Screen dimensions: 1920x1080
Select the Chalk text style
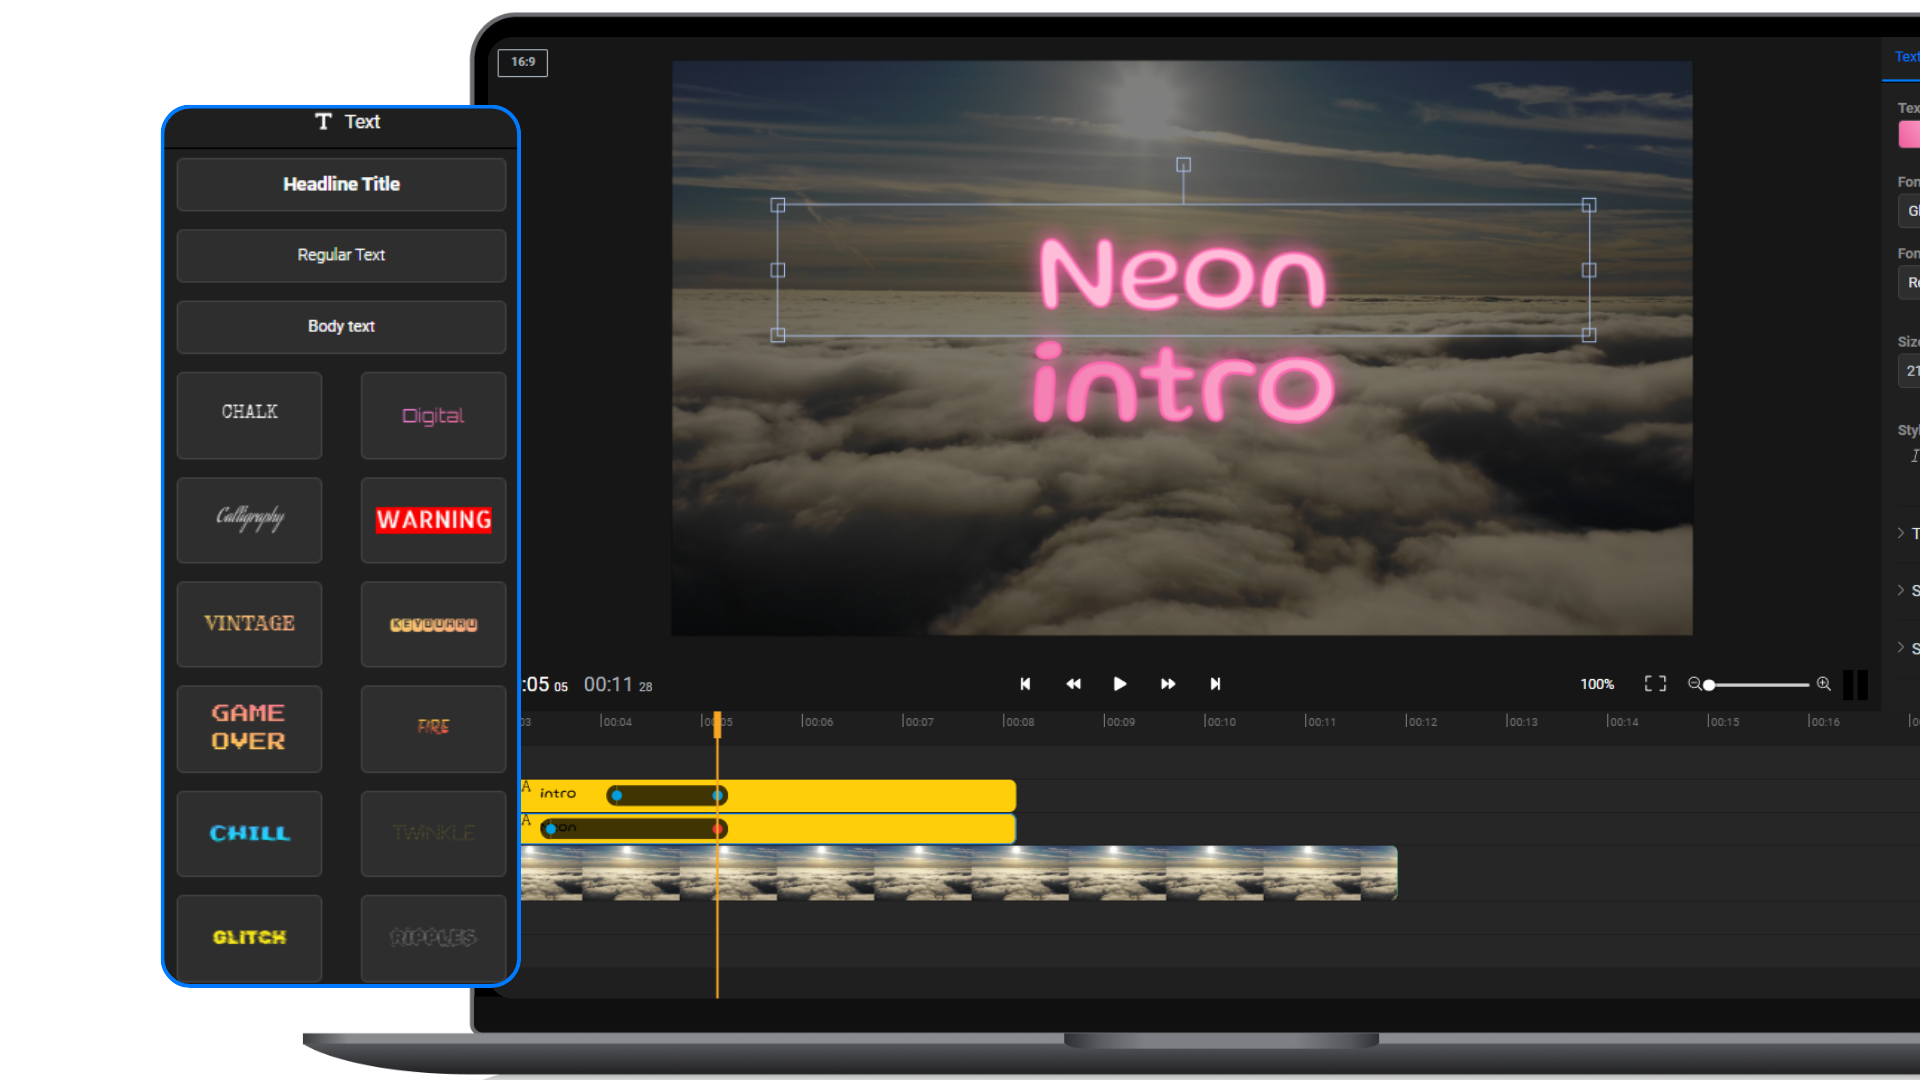249,415
